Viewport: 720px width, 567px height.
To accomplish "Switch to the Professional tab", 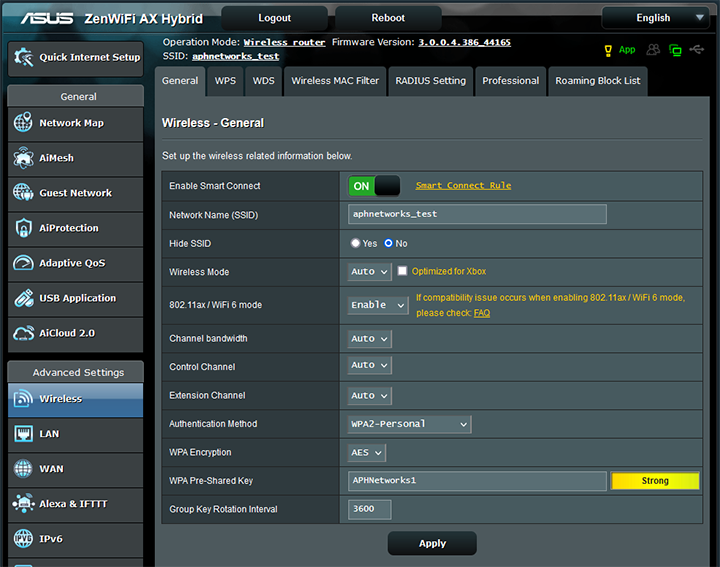I will pyautogui.click(x=510, y=81).
